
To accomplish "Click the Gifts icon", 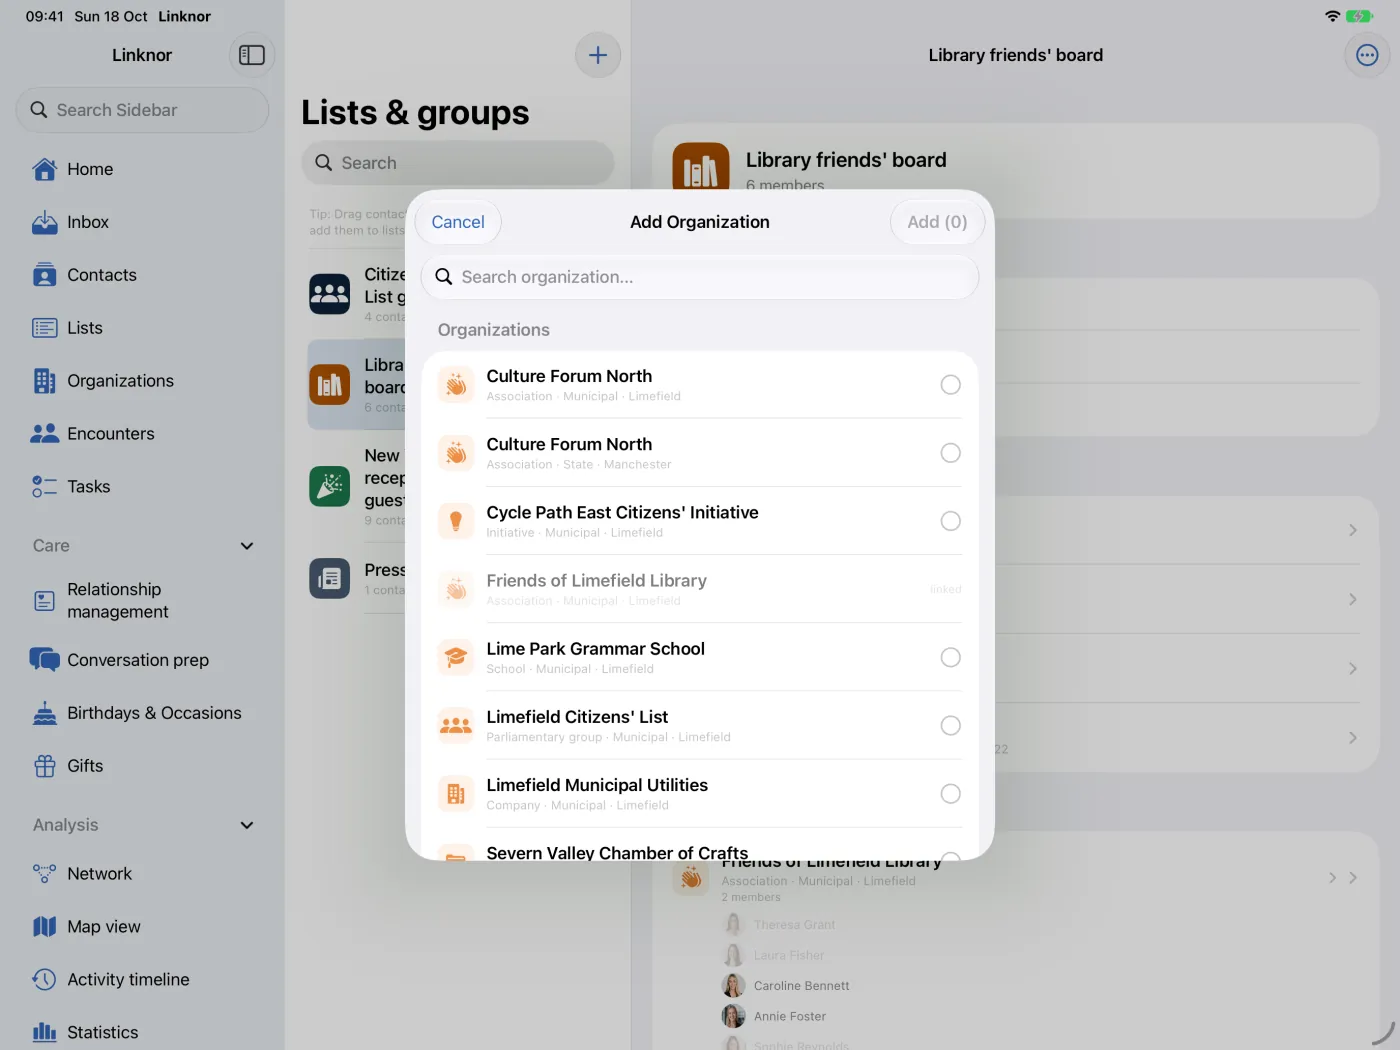I will pyautogui.click(x=45, y=766).
